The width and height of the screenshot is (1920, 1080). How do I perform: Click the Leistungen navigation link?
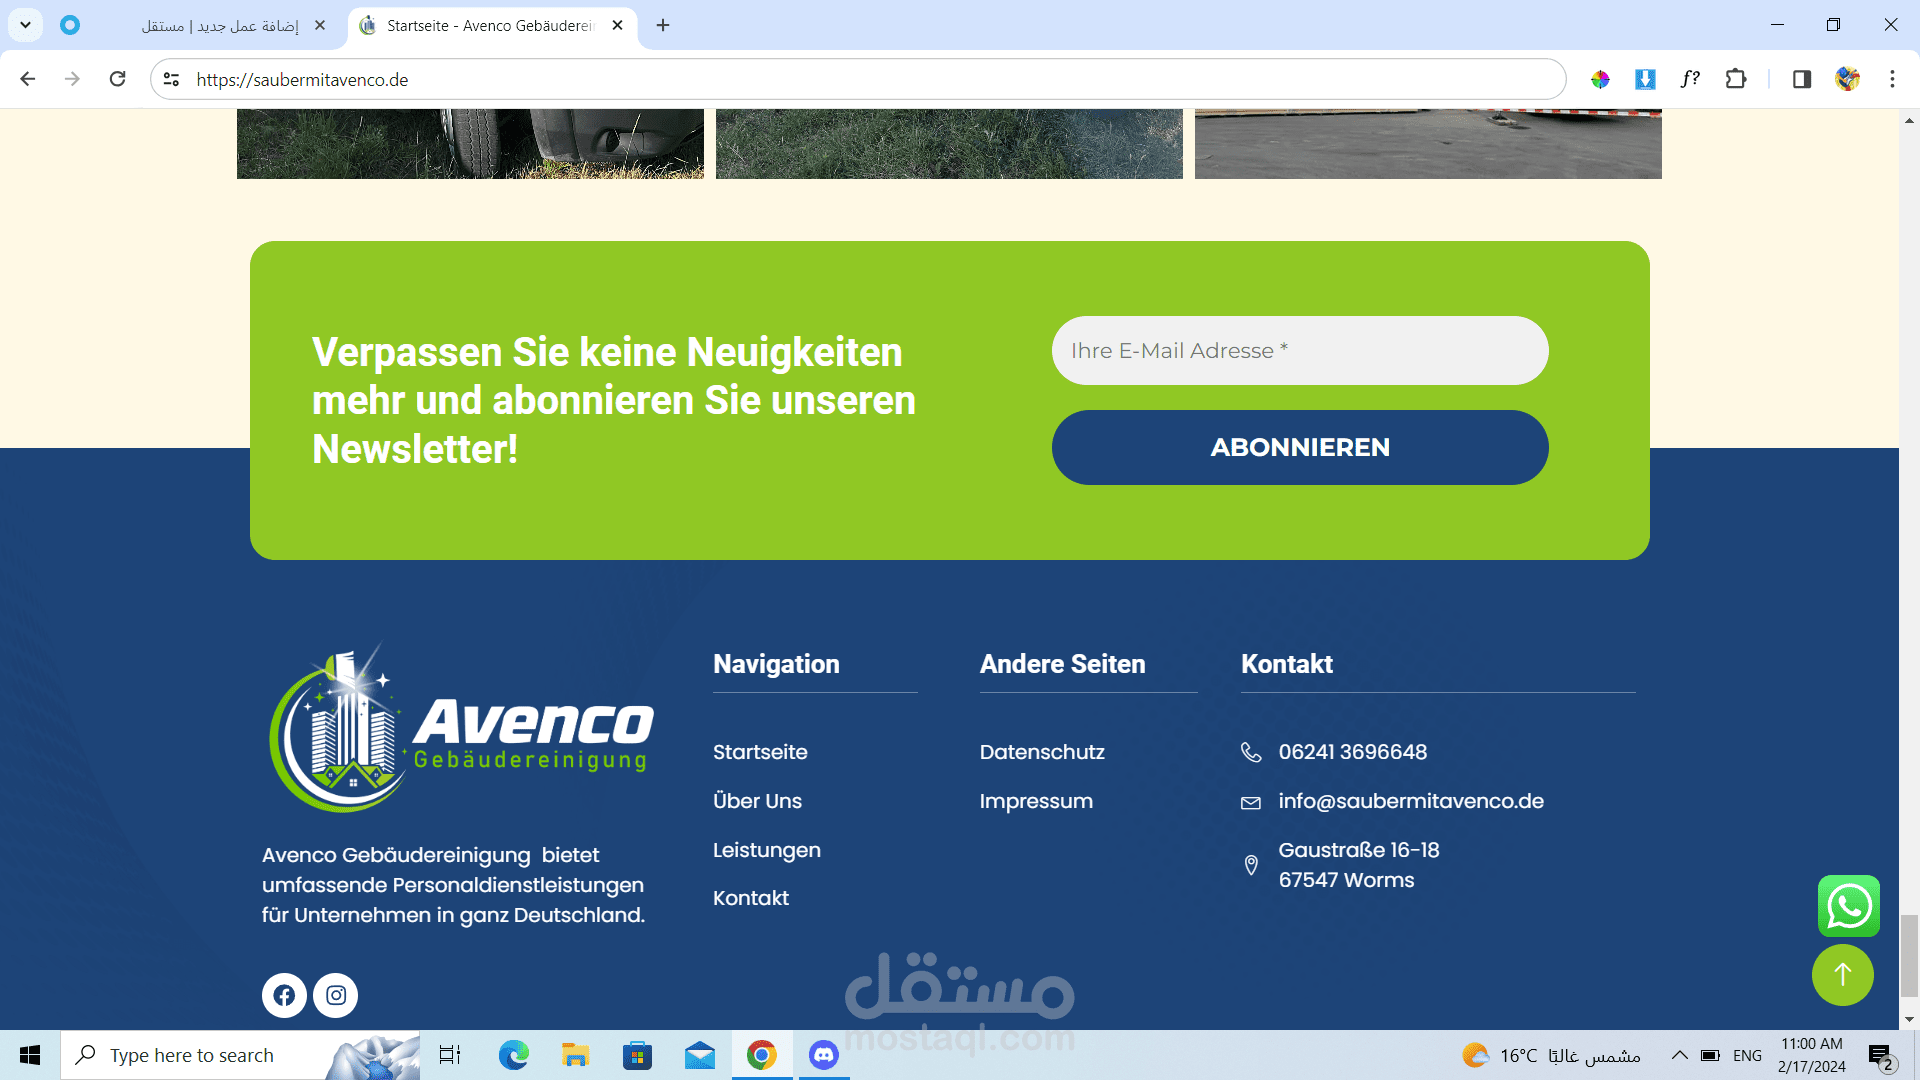(x=766, y=850)
